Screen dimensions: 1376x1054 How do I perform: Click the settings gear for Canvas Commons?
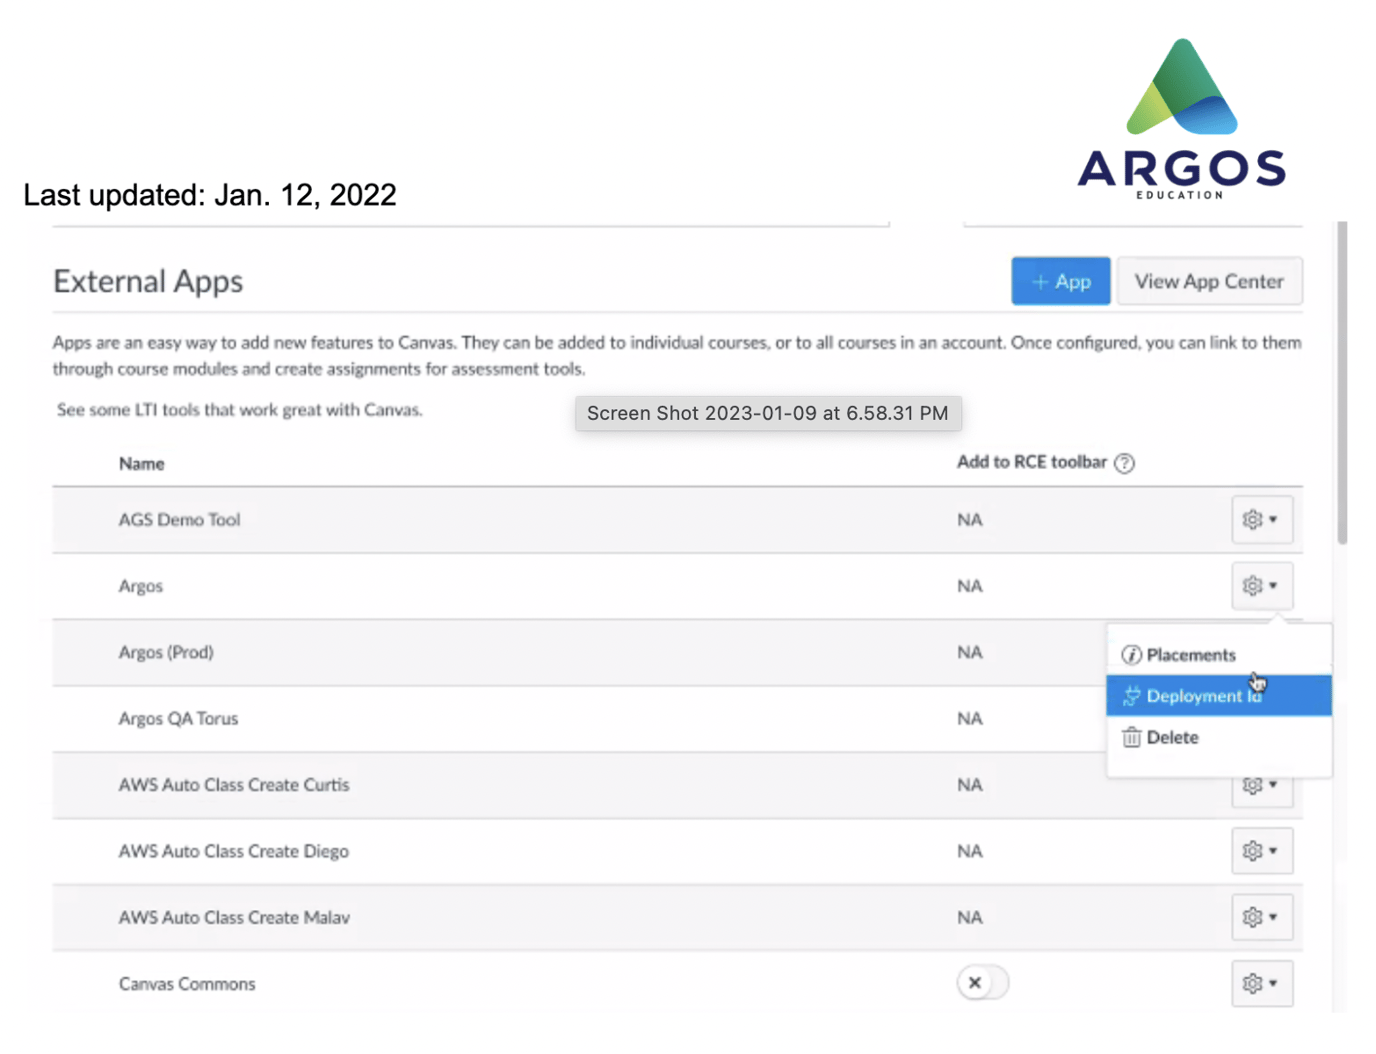coord(1255,983)
